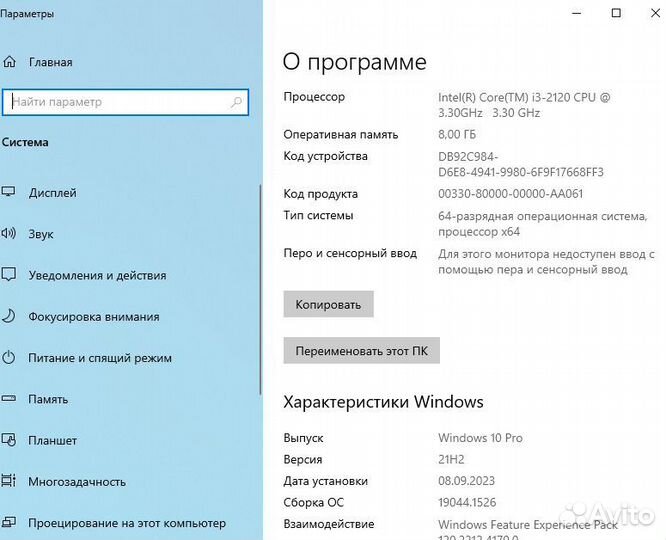Select RAM value 8,00 ГБ
The image size is (666, 540).
[x=457, y=135]
